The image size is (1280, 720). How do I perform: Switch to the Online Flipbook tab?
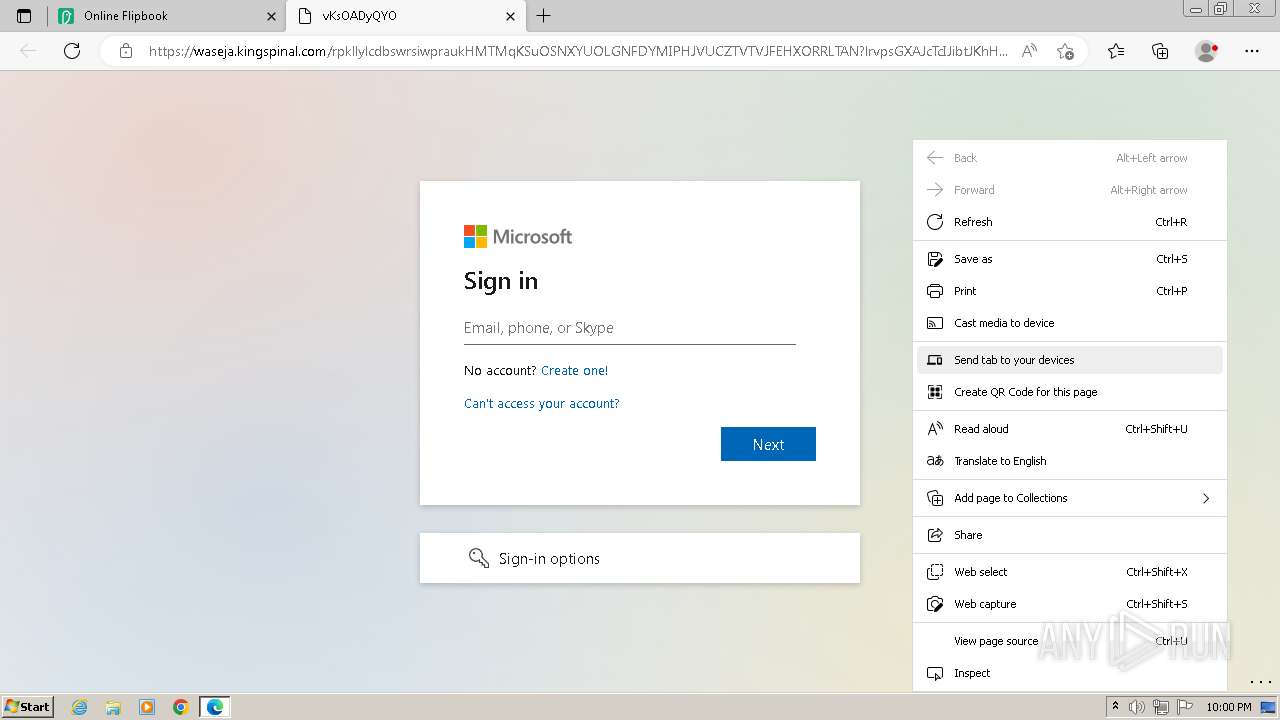[167, 16]
